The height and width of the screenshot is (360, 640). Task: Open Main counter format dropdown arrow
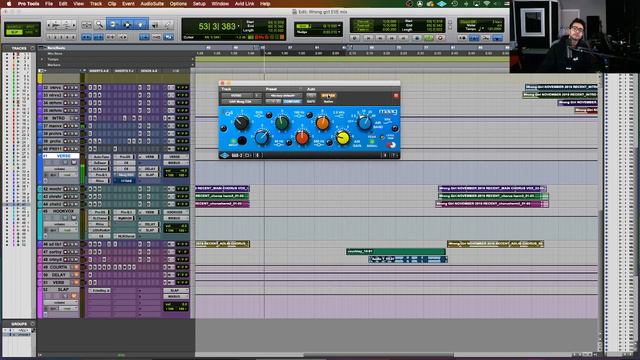tap(239, 26)
